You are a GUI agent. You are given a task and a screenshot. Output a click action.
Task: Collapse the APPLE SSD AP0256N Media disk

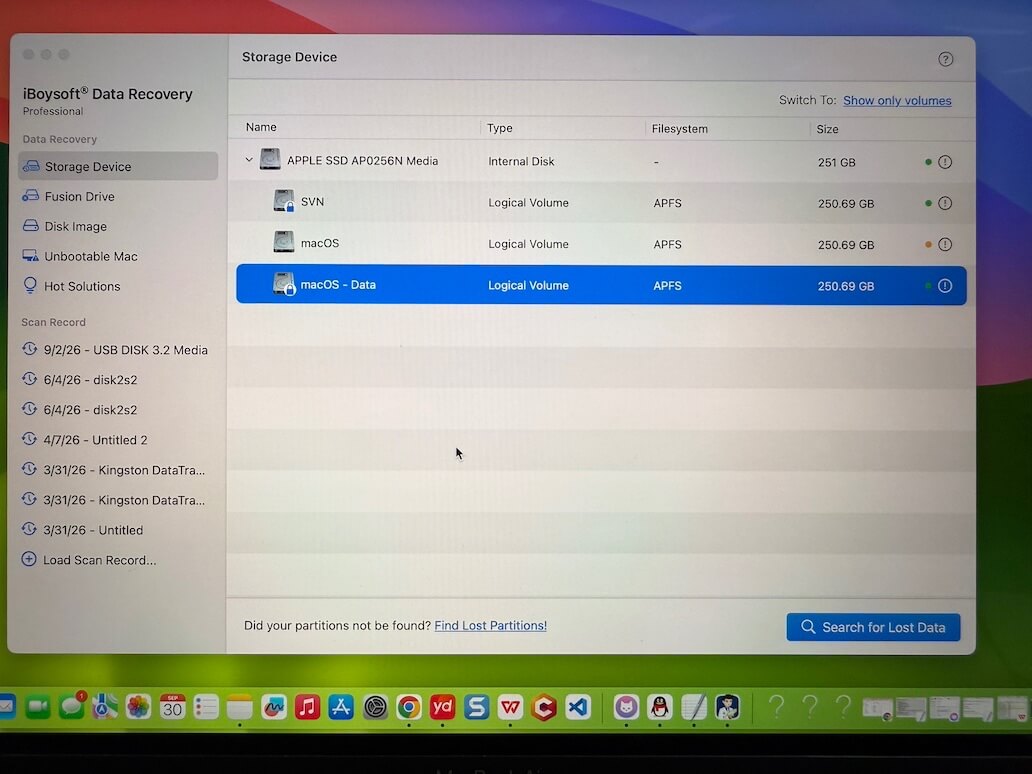tap(249, 160)
